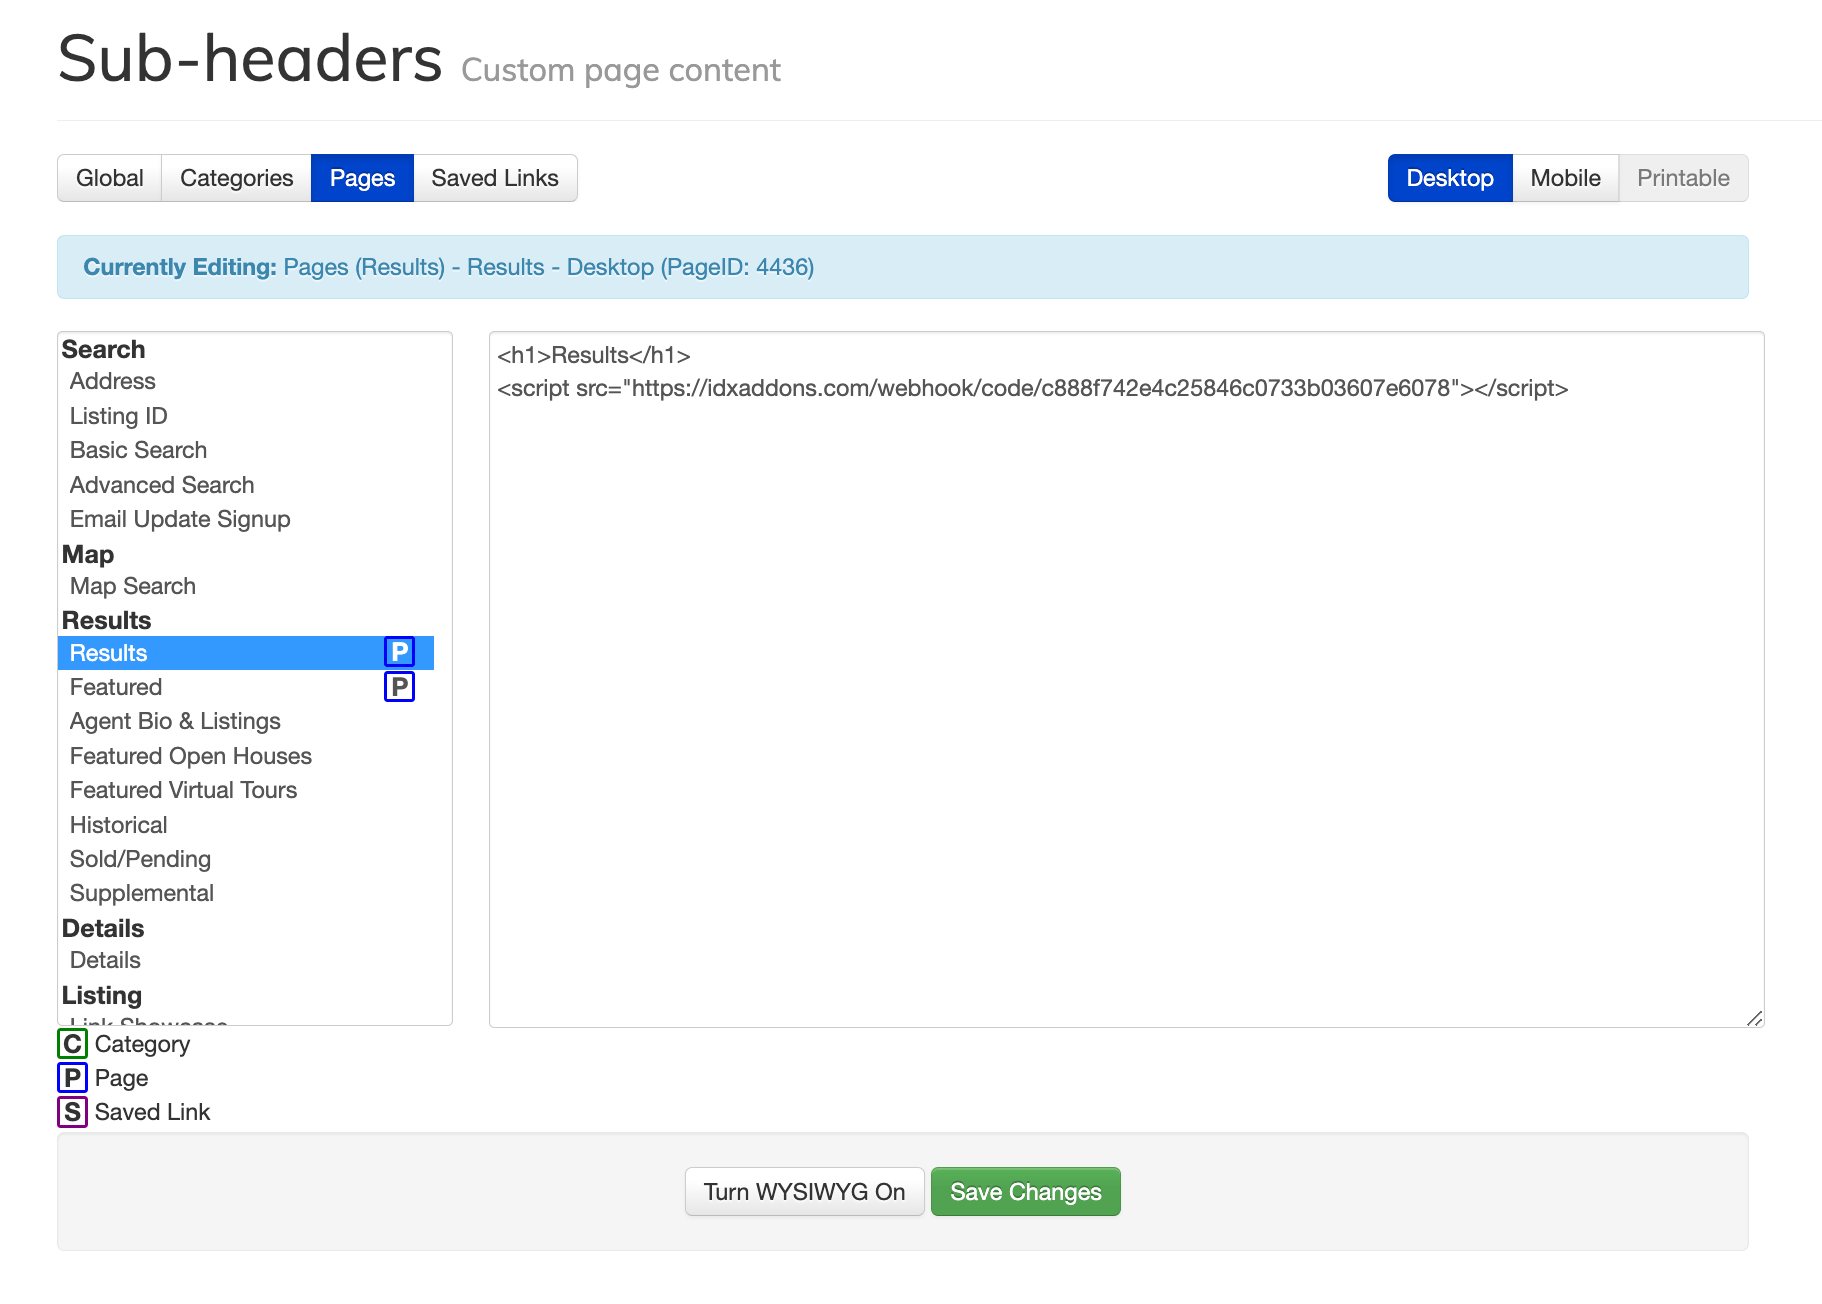Switch to Saved Links tab

495,178
